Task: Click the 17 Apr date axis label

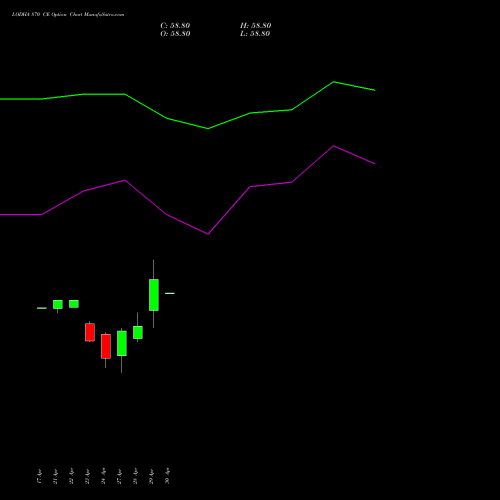Action: (39, 476)
